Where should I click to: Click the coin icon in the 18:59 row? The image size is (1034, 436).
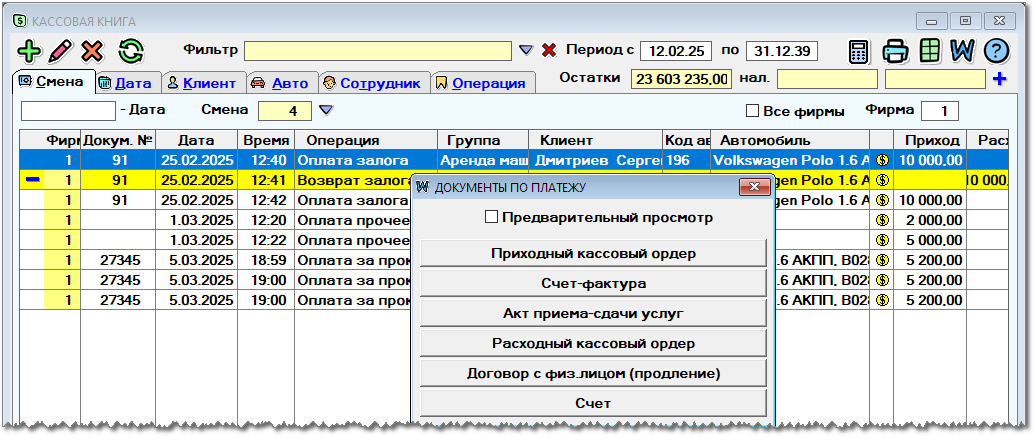[882, 260]
